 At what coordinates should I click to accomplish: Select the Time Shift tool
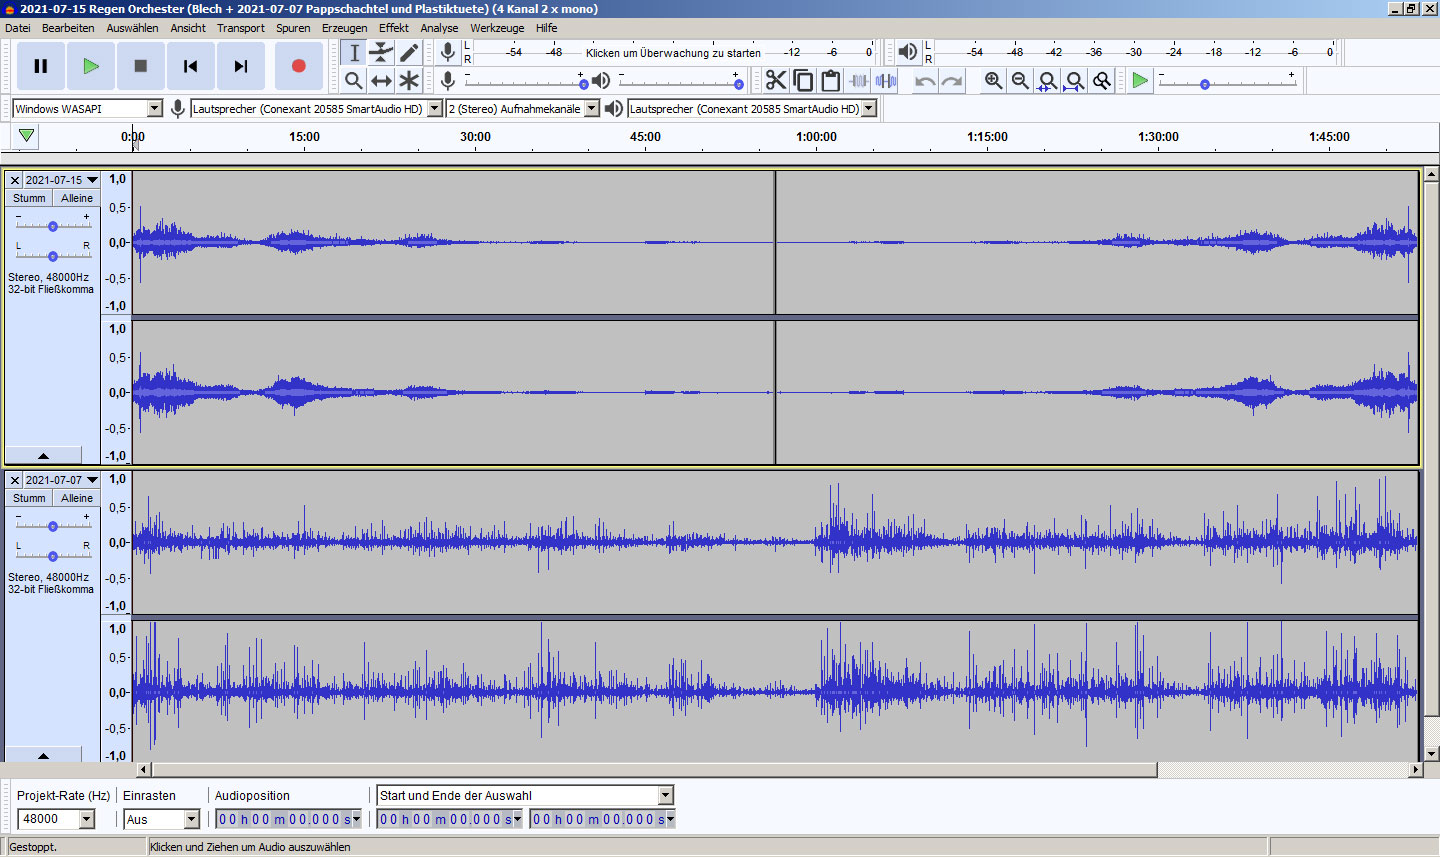click(x=381, y=81)
